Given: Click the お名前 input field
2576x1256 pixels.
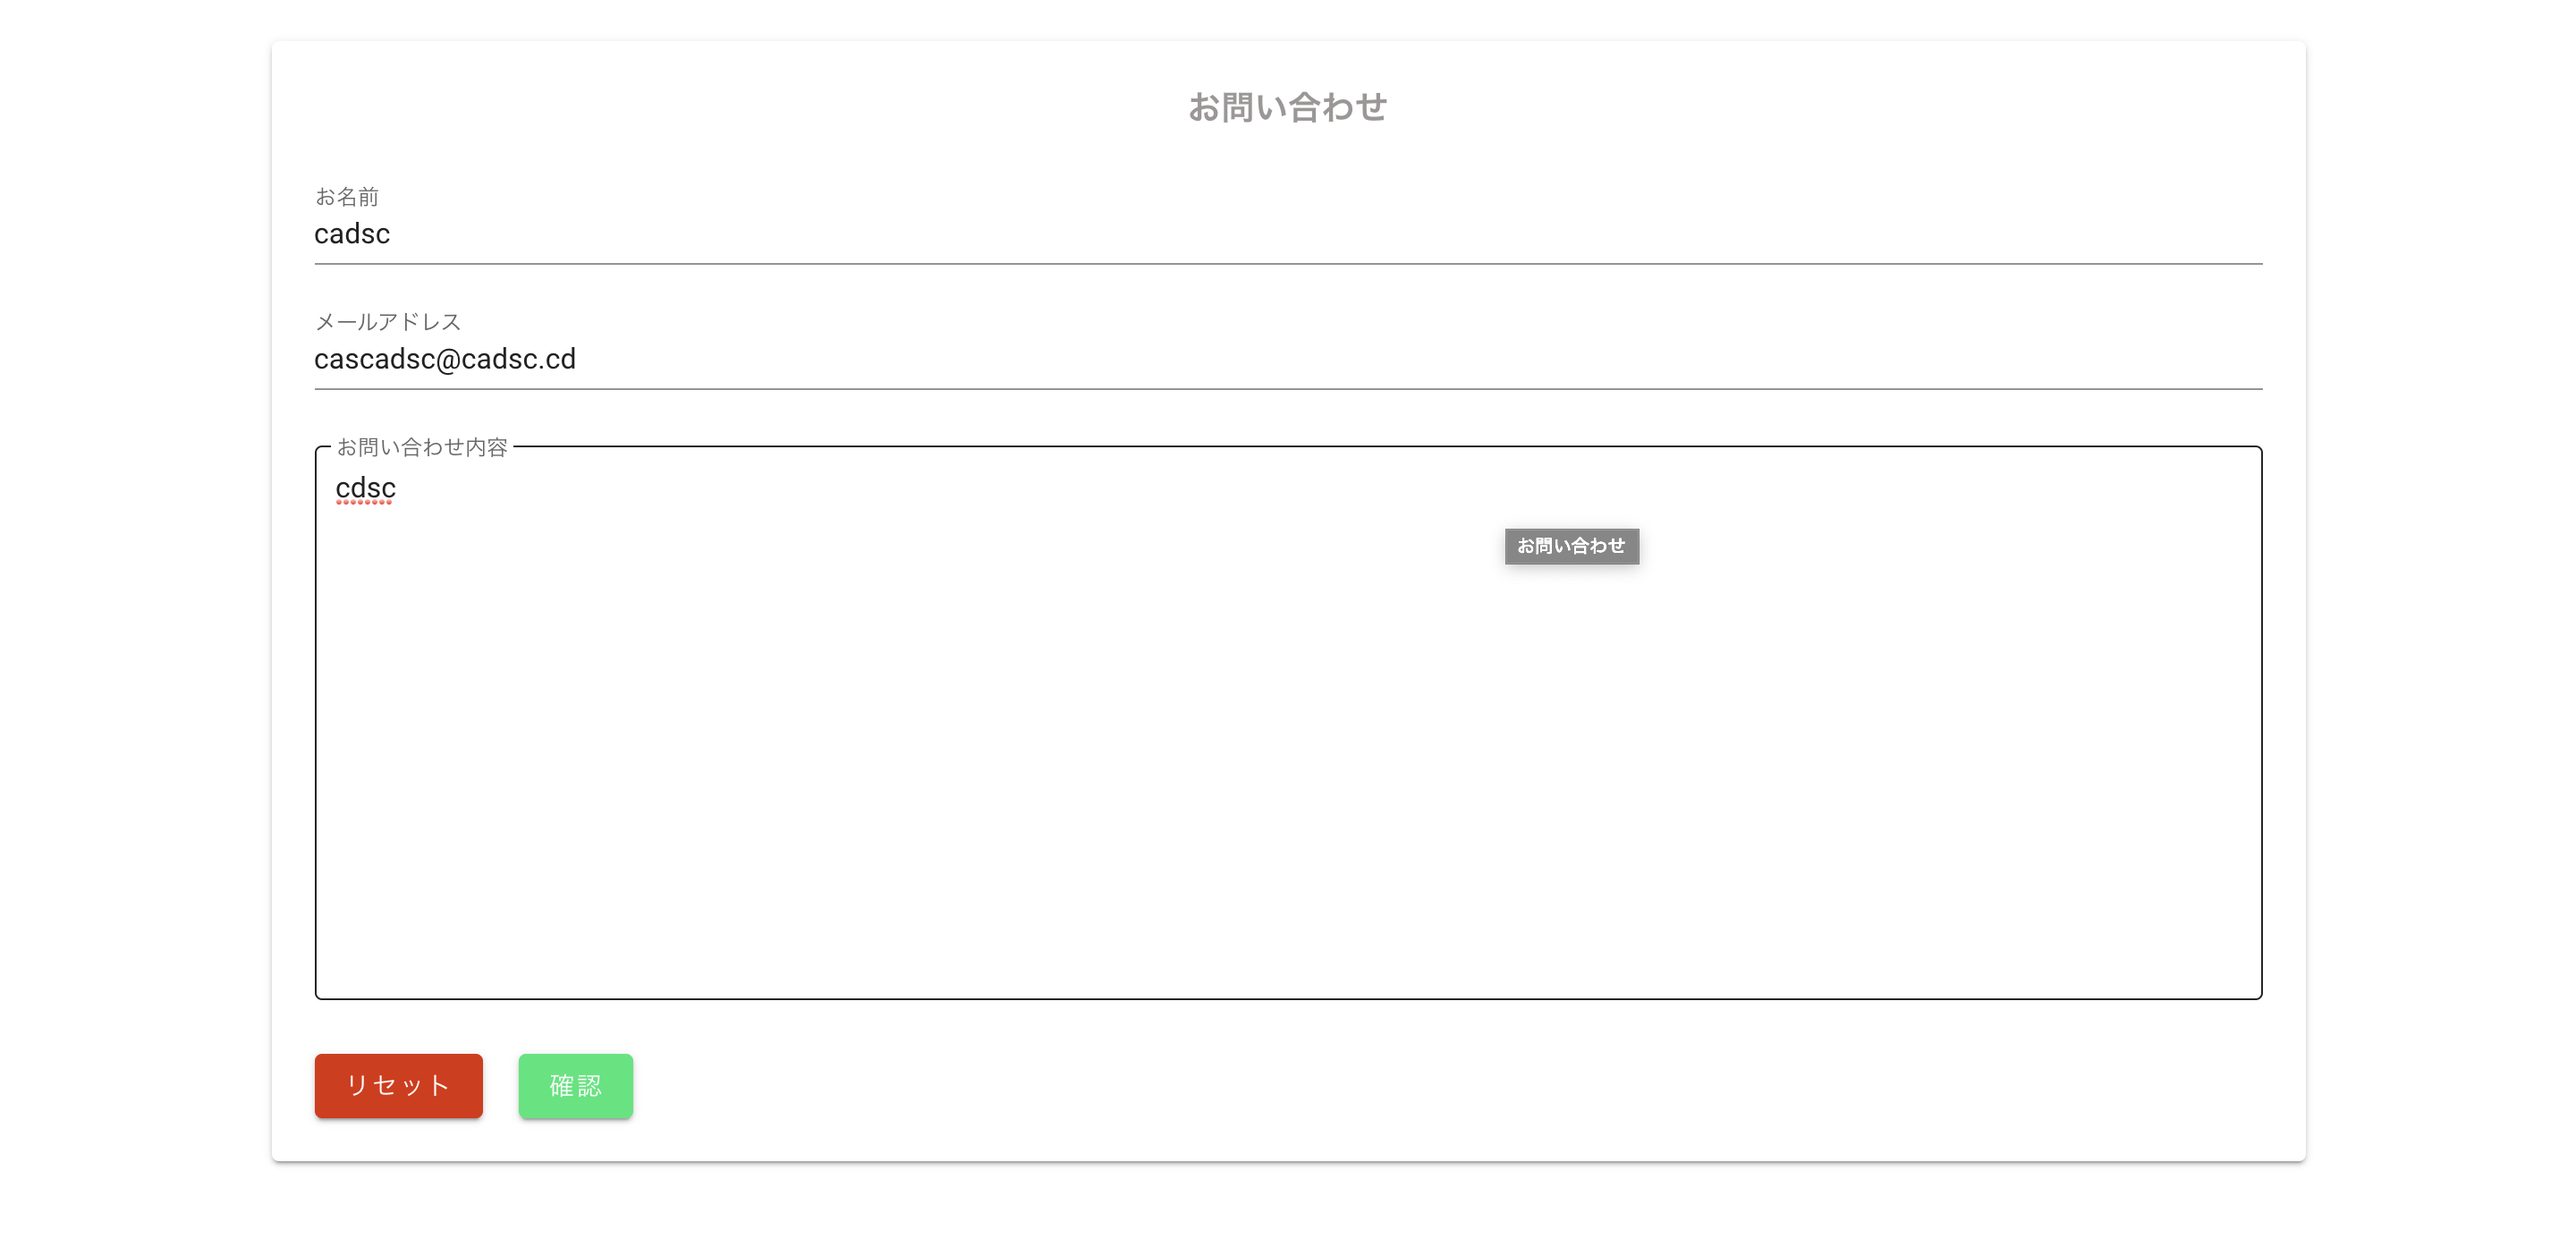Looking at the screenshot, I should click(1290, 233).
